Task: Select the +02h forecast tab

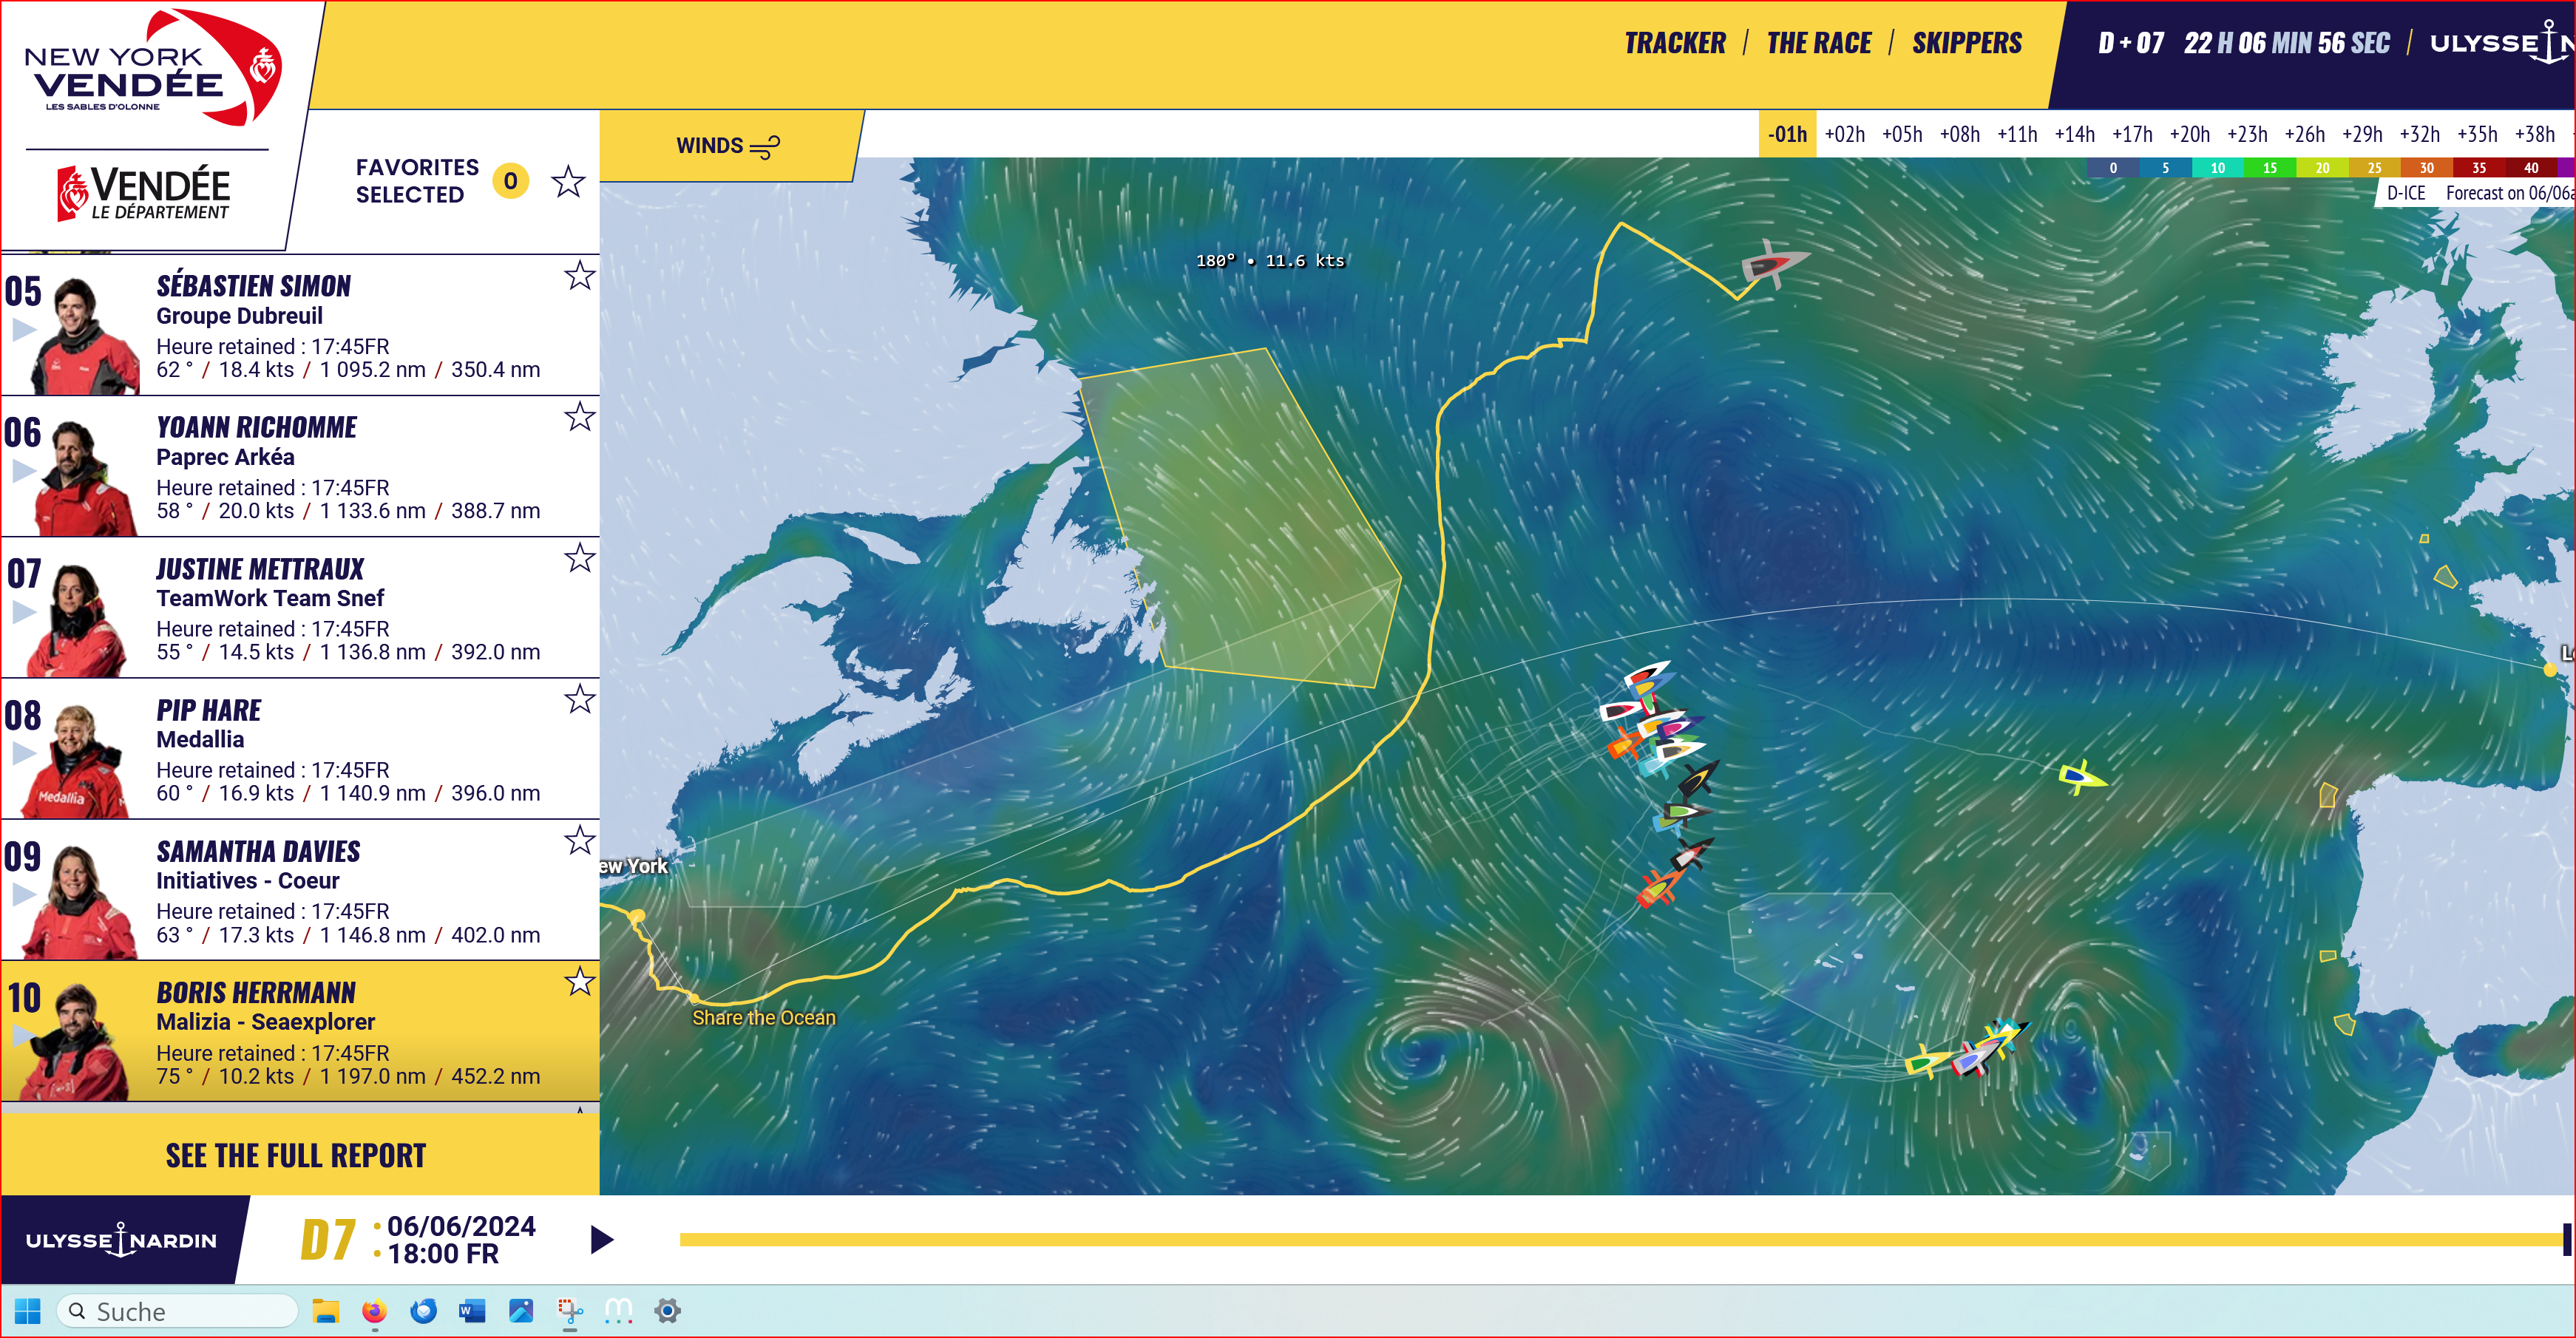Action: pos(1844,134)
